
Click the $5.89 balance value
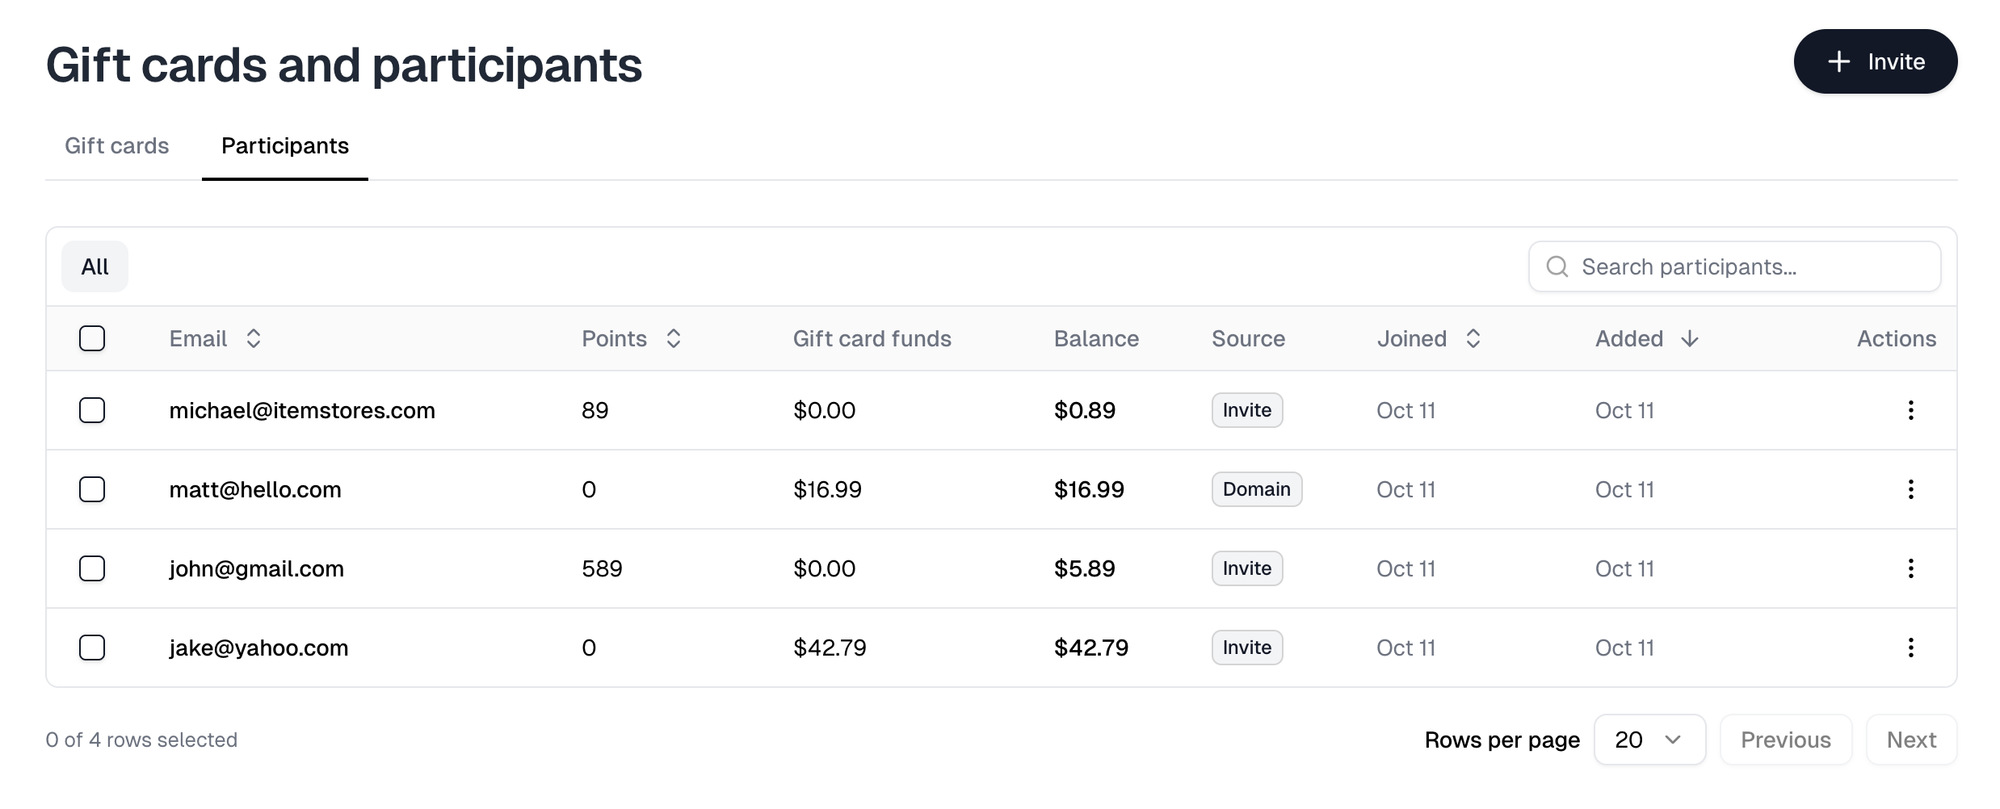[x=1085, y=568]
